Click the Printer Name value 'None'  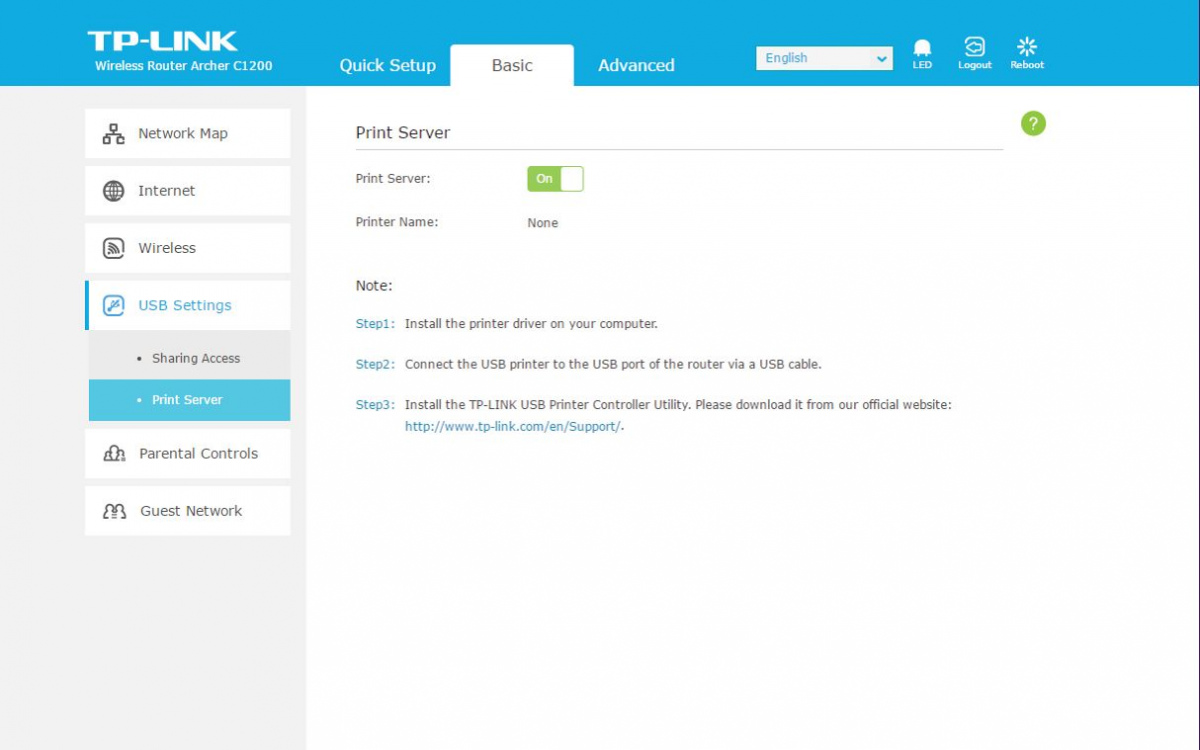[x=543, y=223]
